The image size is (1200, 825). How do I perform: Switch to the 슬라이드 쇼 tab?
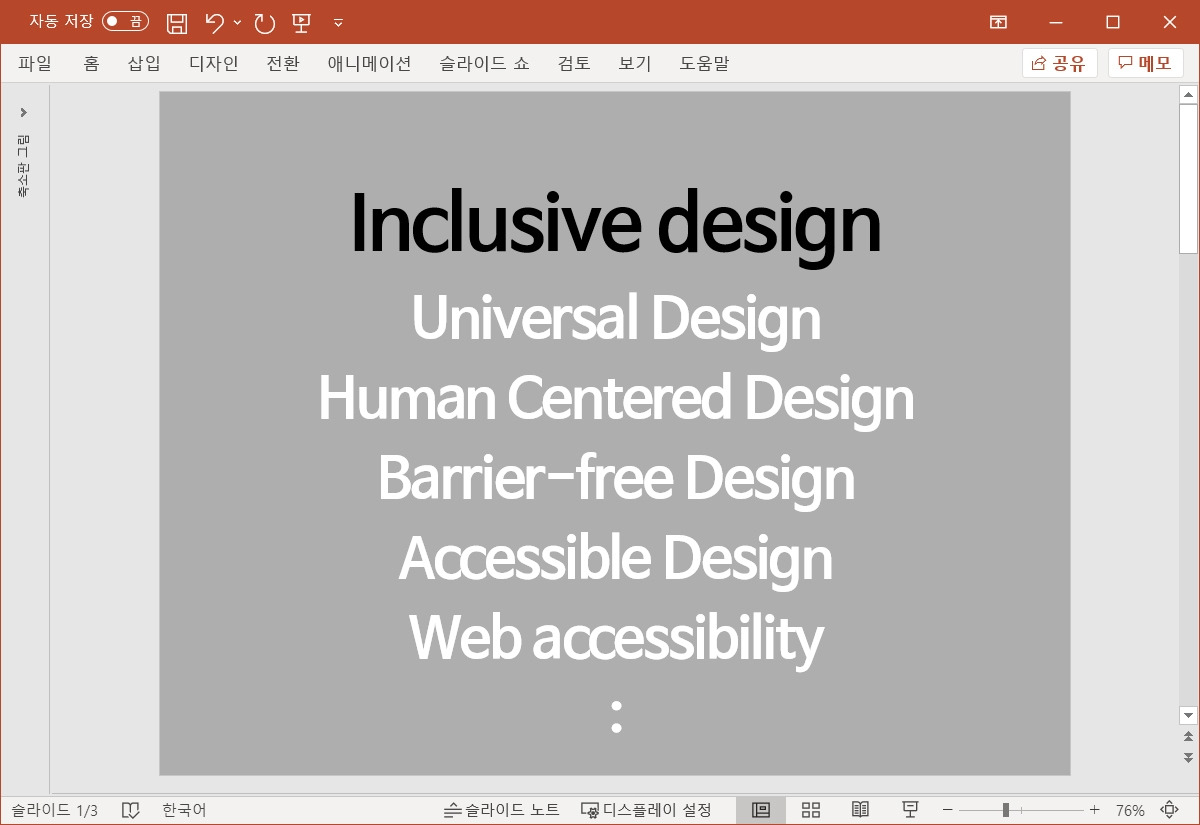pos(484,64)
